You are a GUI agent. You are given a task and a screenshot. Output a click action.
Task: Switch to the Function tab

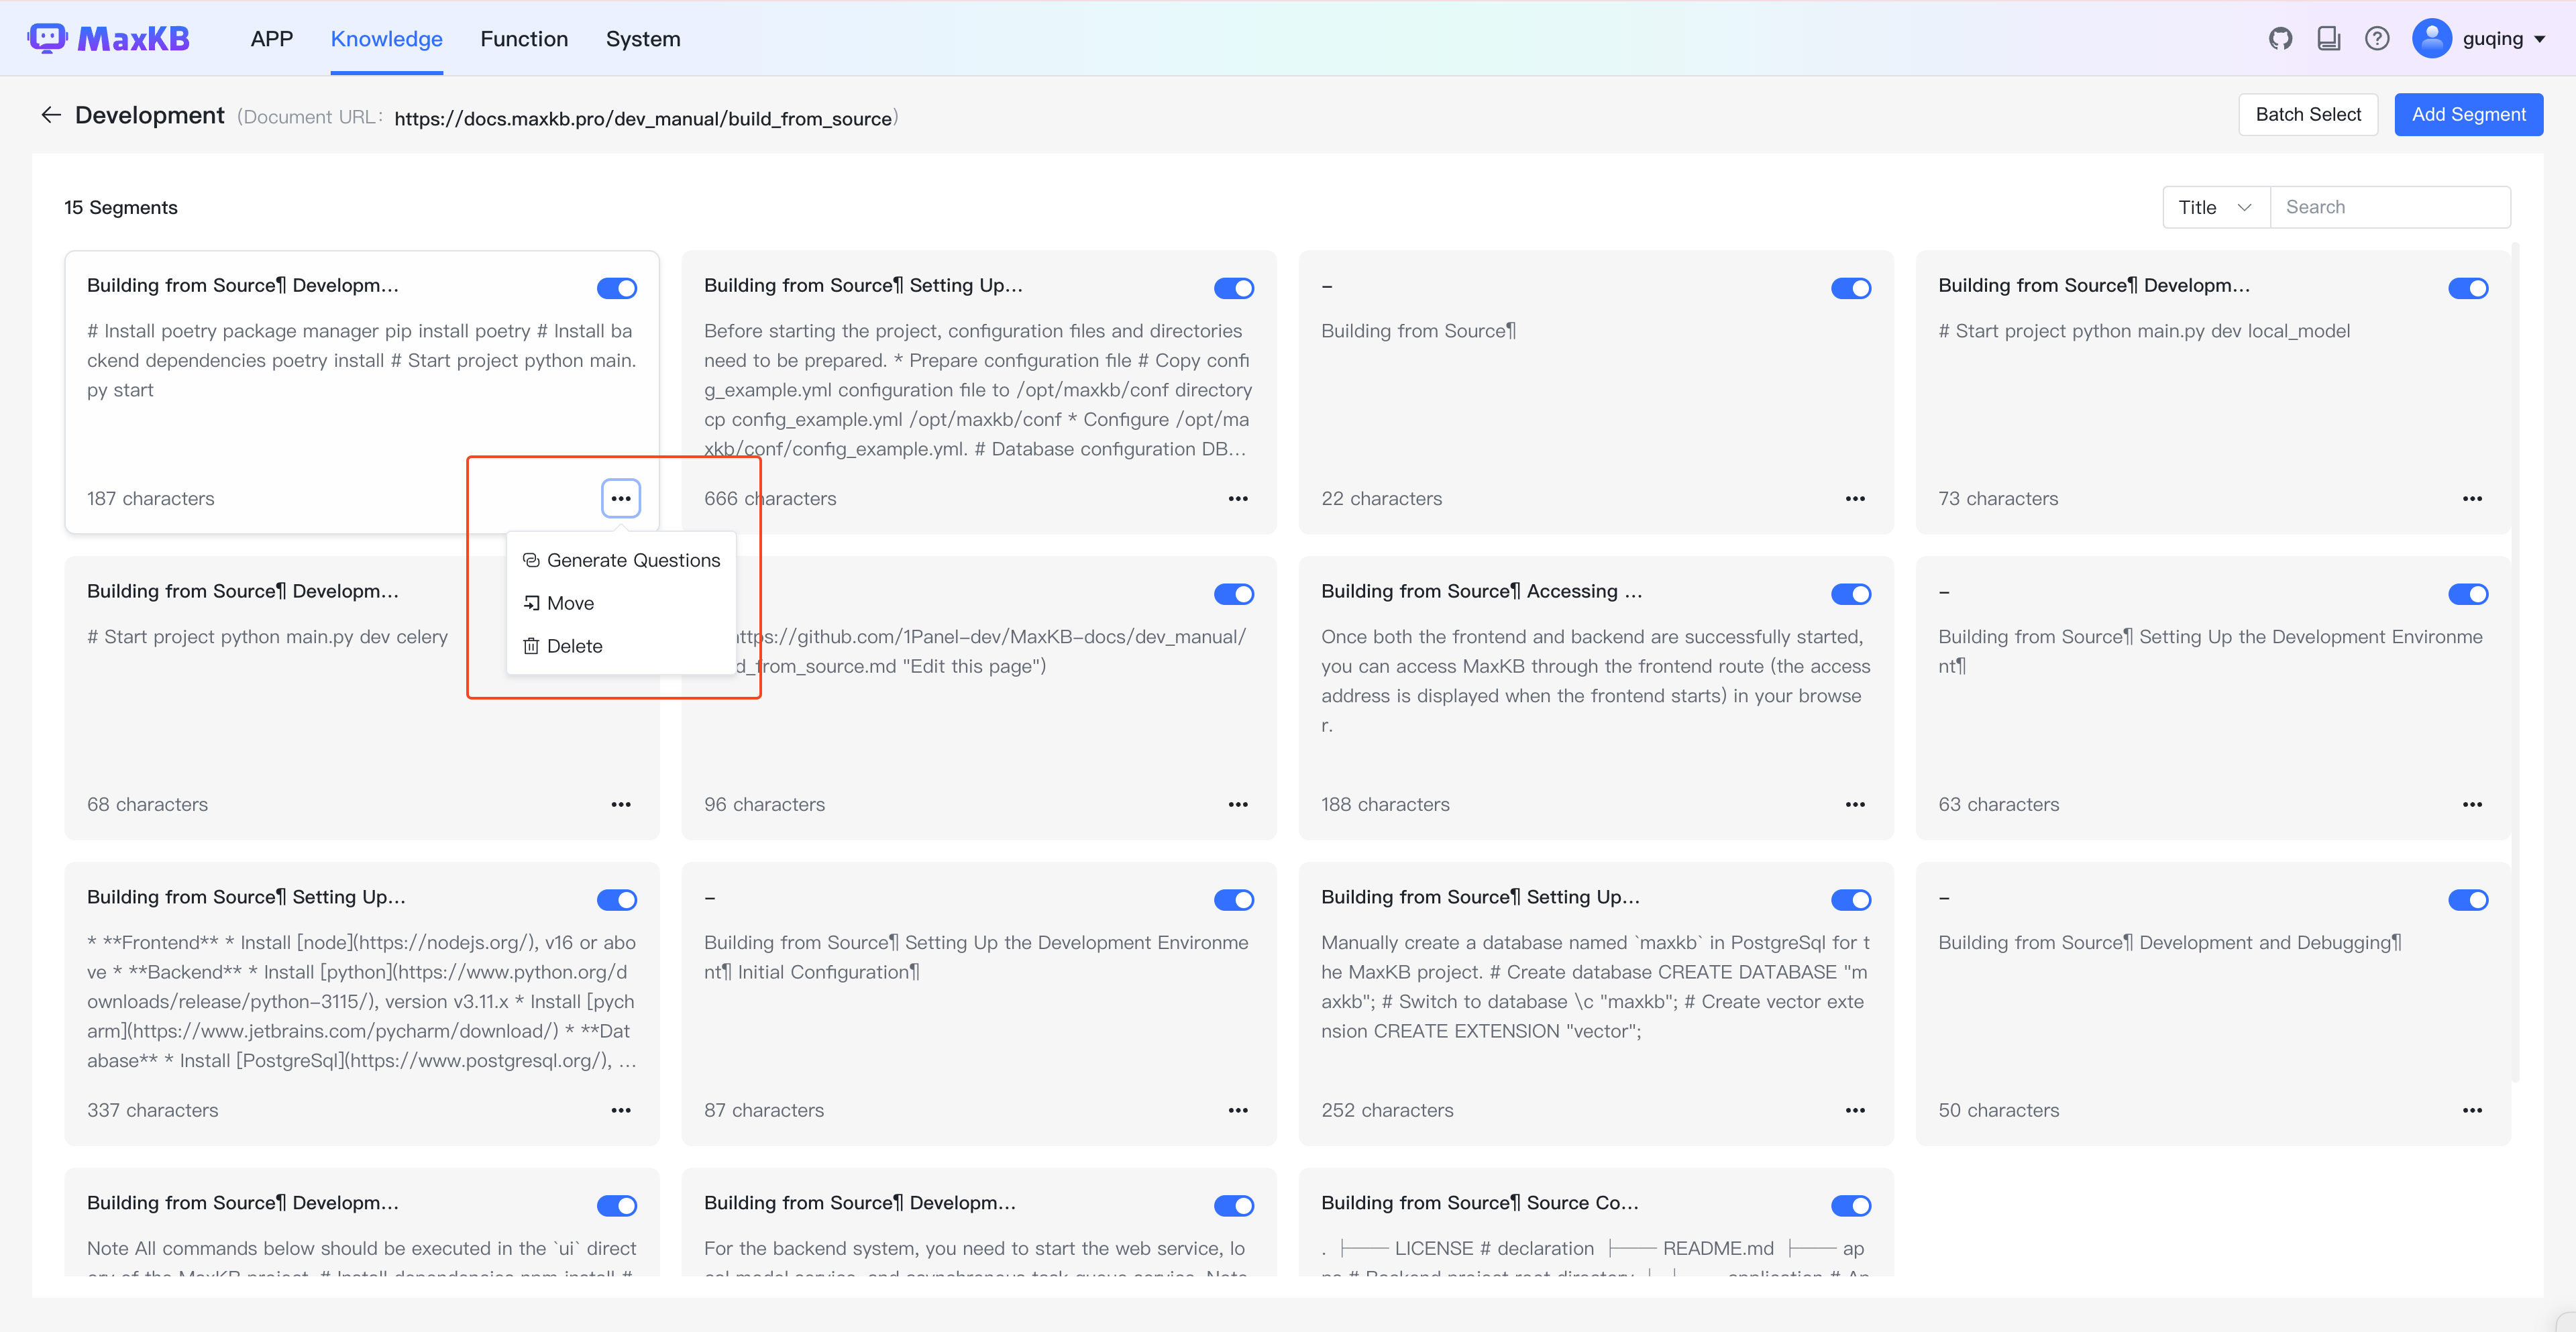click(524, 39)
